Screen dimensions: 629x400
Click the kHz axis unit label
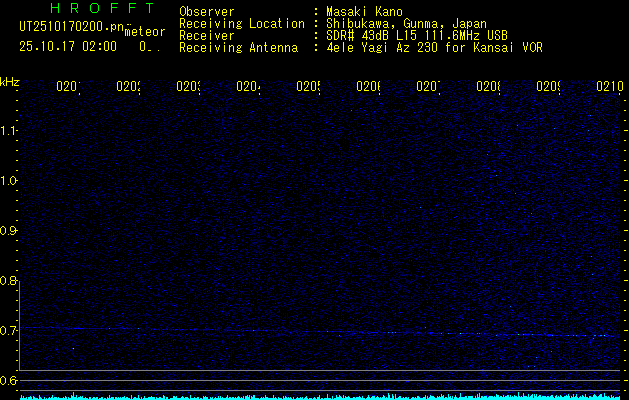tap(9, 80)
